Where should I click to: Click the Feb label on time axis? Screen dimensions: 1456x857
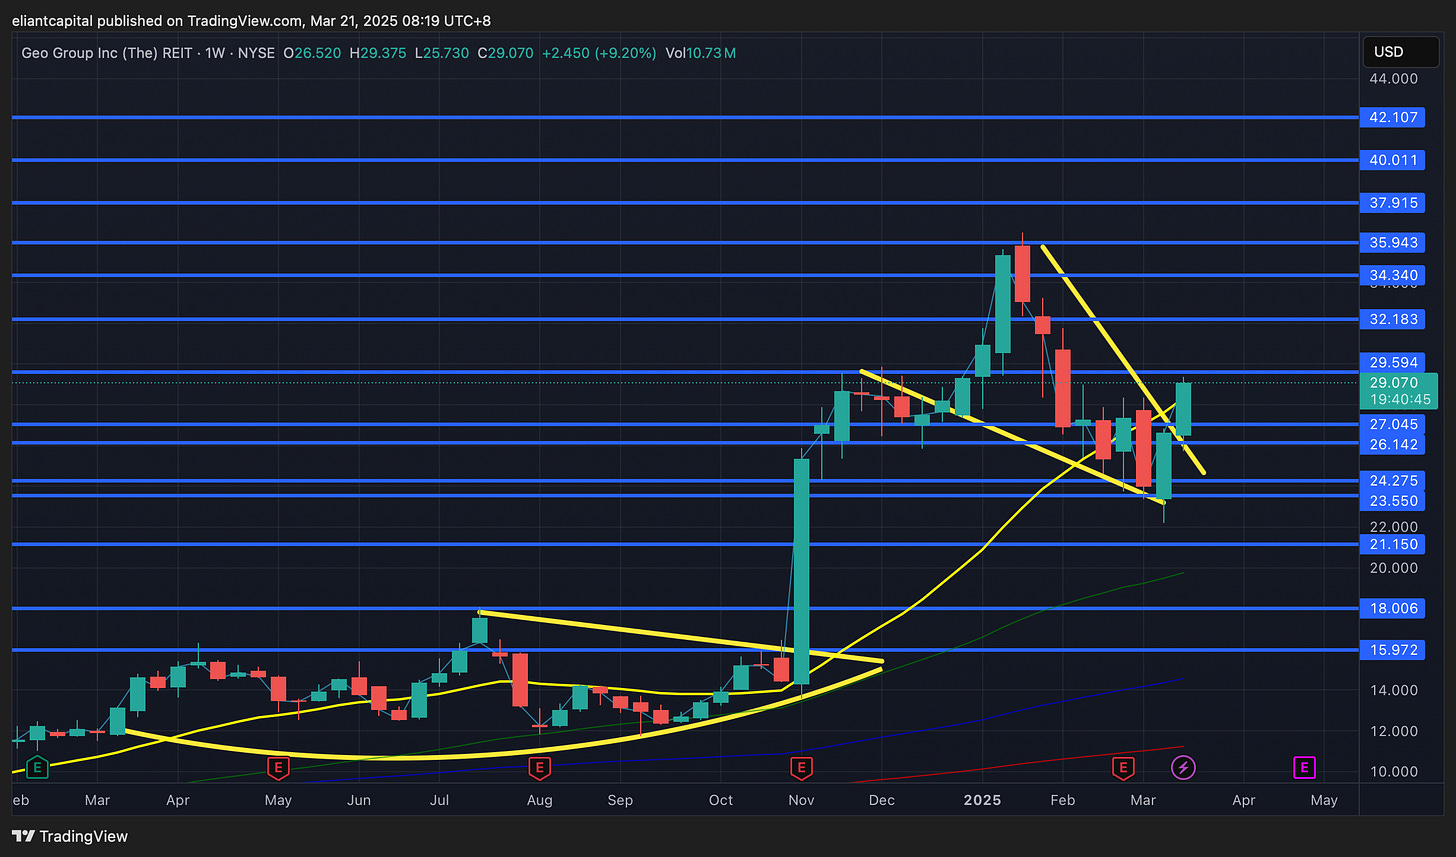(x=1063, y=800)
